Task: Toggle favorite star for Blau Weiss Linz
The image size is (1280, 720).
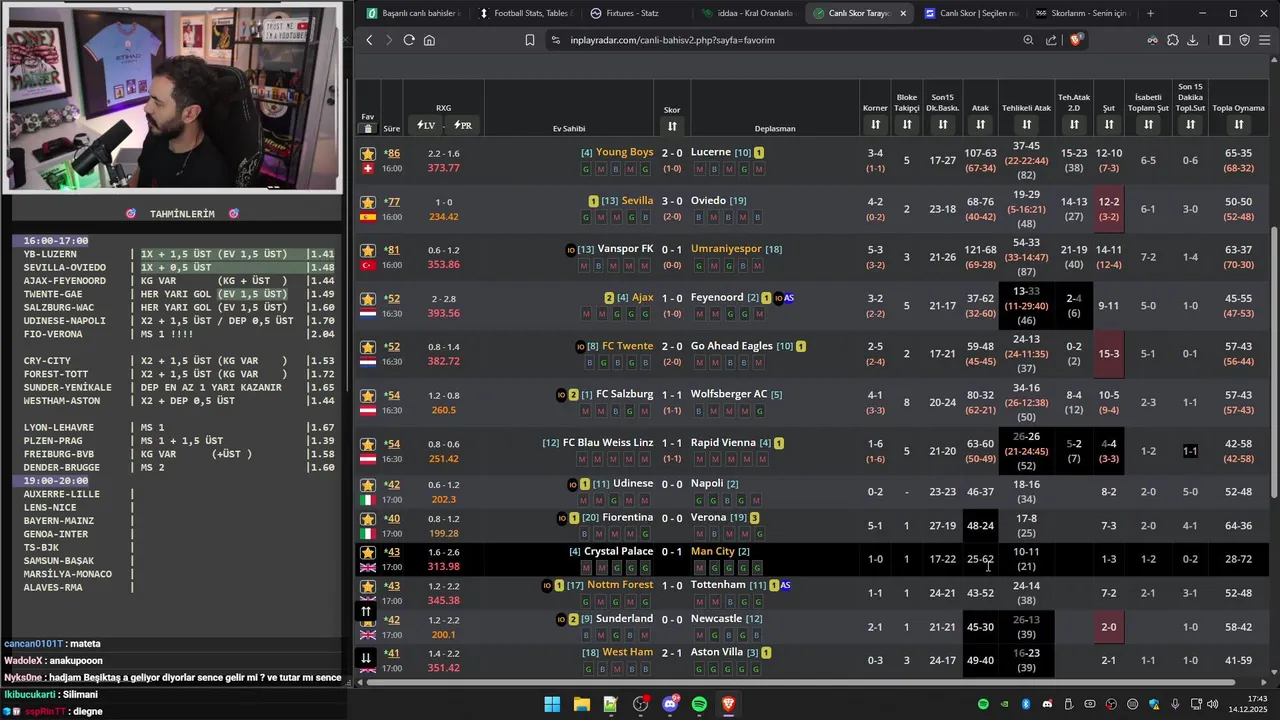Action: pos(368,444)
